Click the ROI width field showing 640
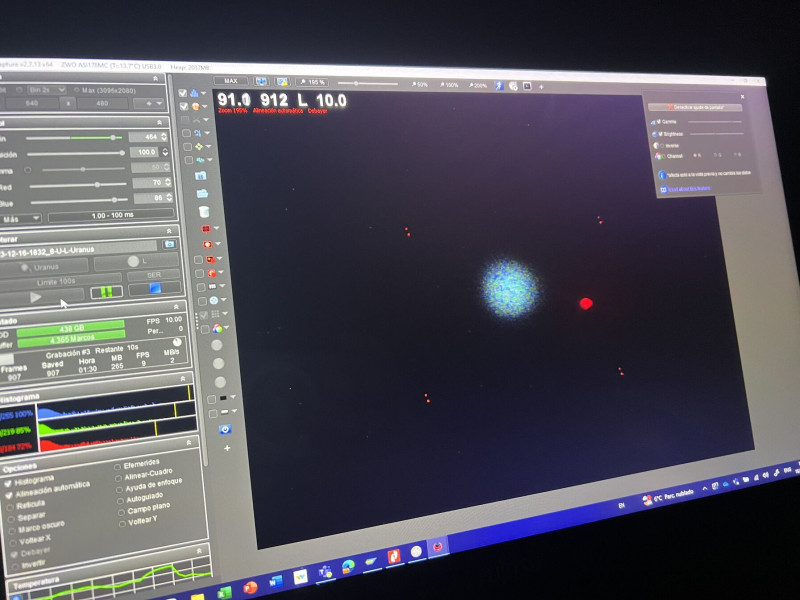The height and width of the screenshot is (600, 800). point(32,103)
